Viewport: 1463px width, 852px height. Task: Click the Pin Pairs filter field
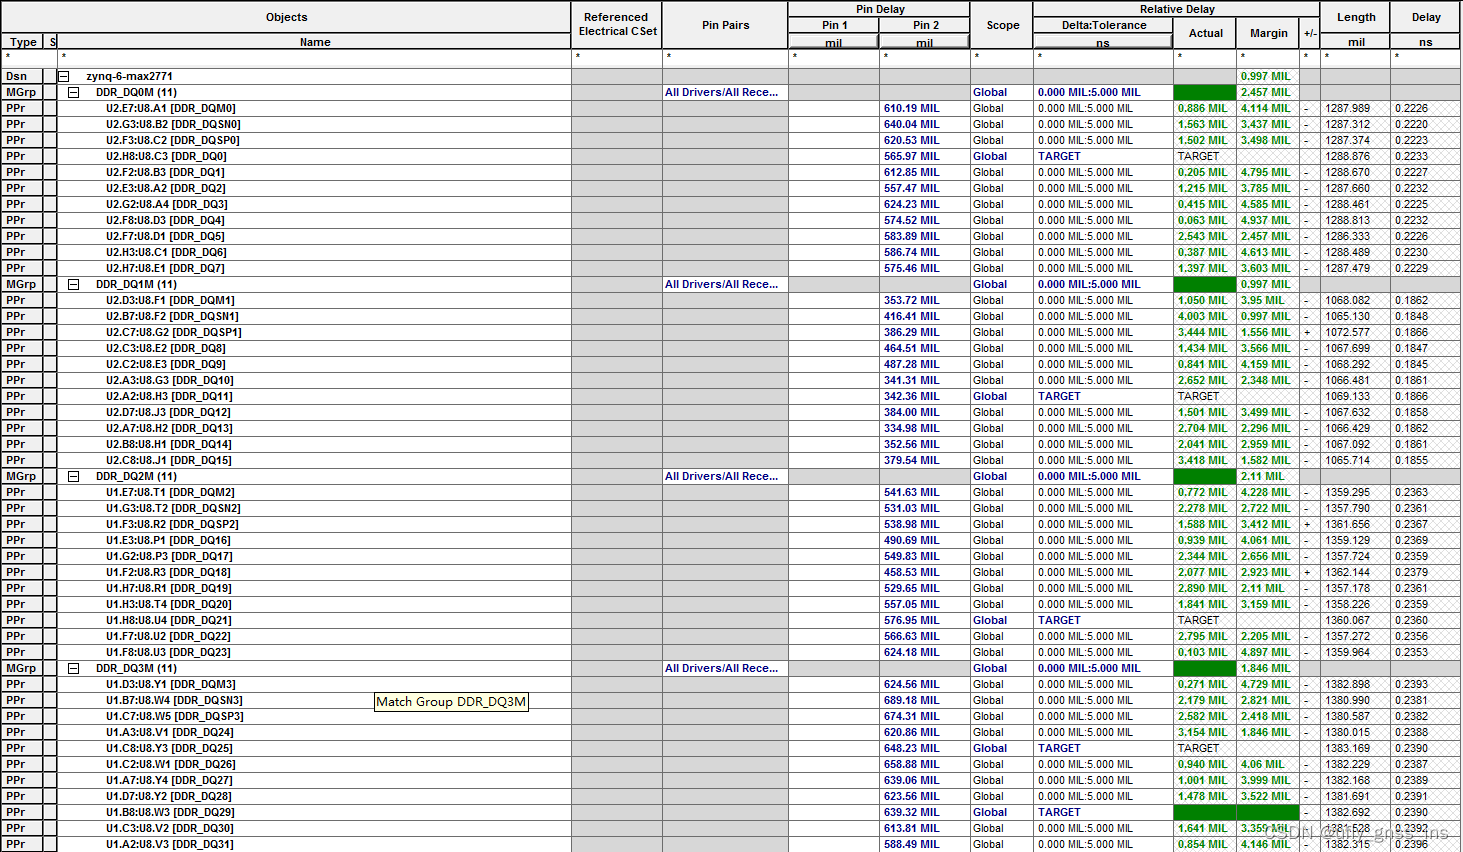tap(725, 57)
